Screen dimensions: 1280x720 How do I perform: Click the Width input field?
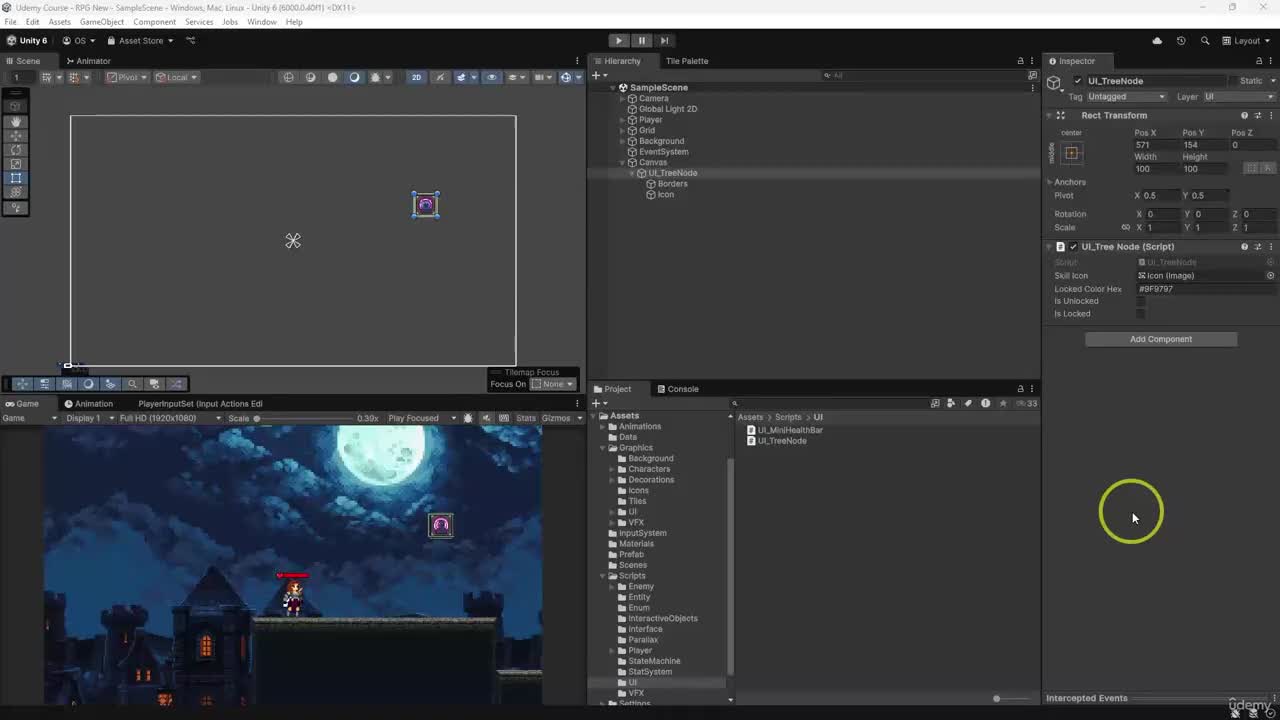(x=1155, y=169)
